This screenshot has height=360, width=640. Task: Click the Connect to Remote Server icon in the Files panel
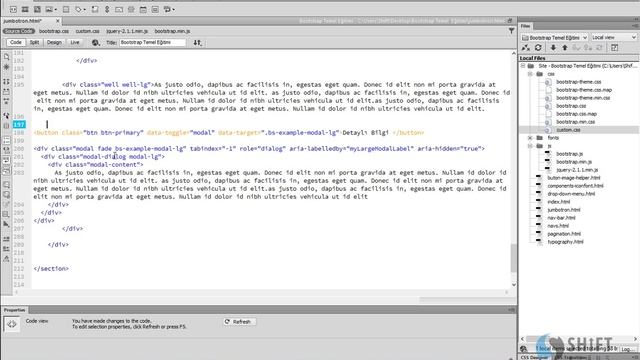pos(526,48)
